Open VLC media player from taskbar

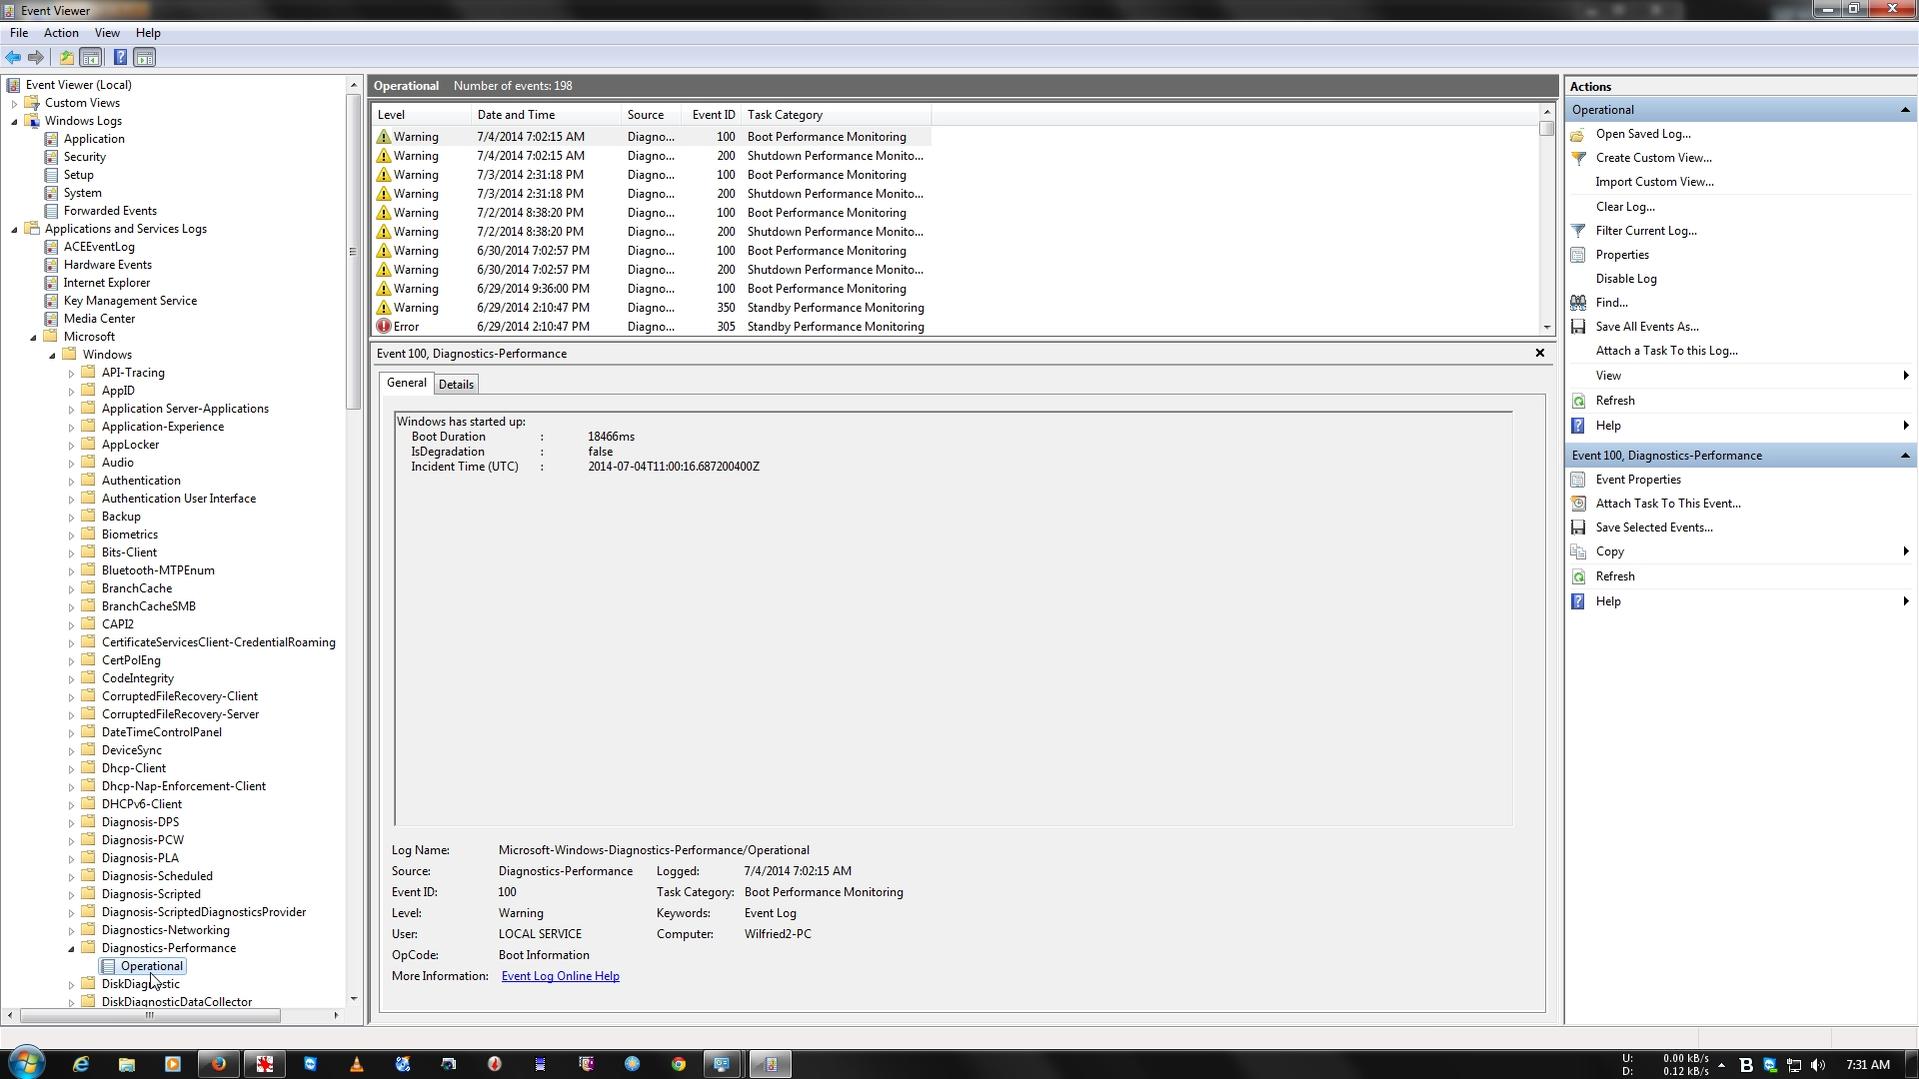pyautogui.click(x=356, y=1064)
